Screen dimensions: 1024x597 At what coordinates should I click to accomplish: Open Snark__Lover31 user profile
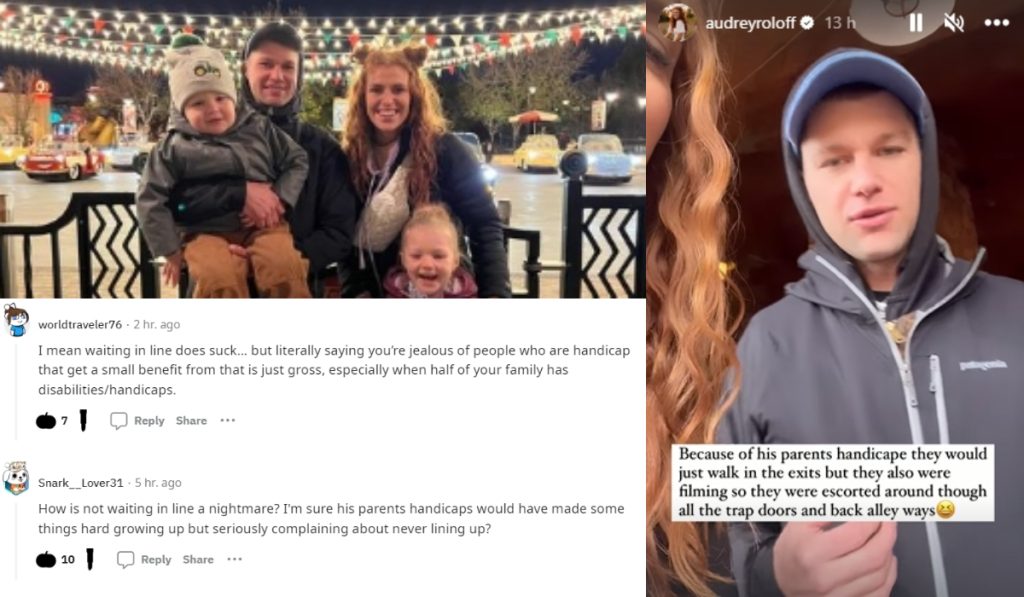[x=80, y=483]
